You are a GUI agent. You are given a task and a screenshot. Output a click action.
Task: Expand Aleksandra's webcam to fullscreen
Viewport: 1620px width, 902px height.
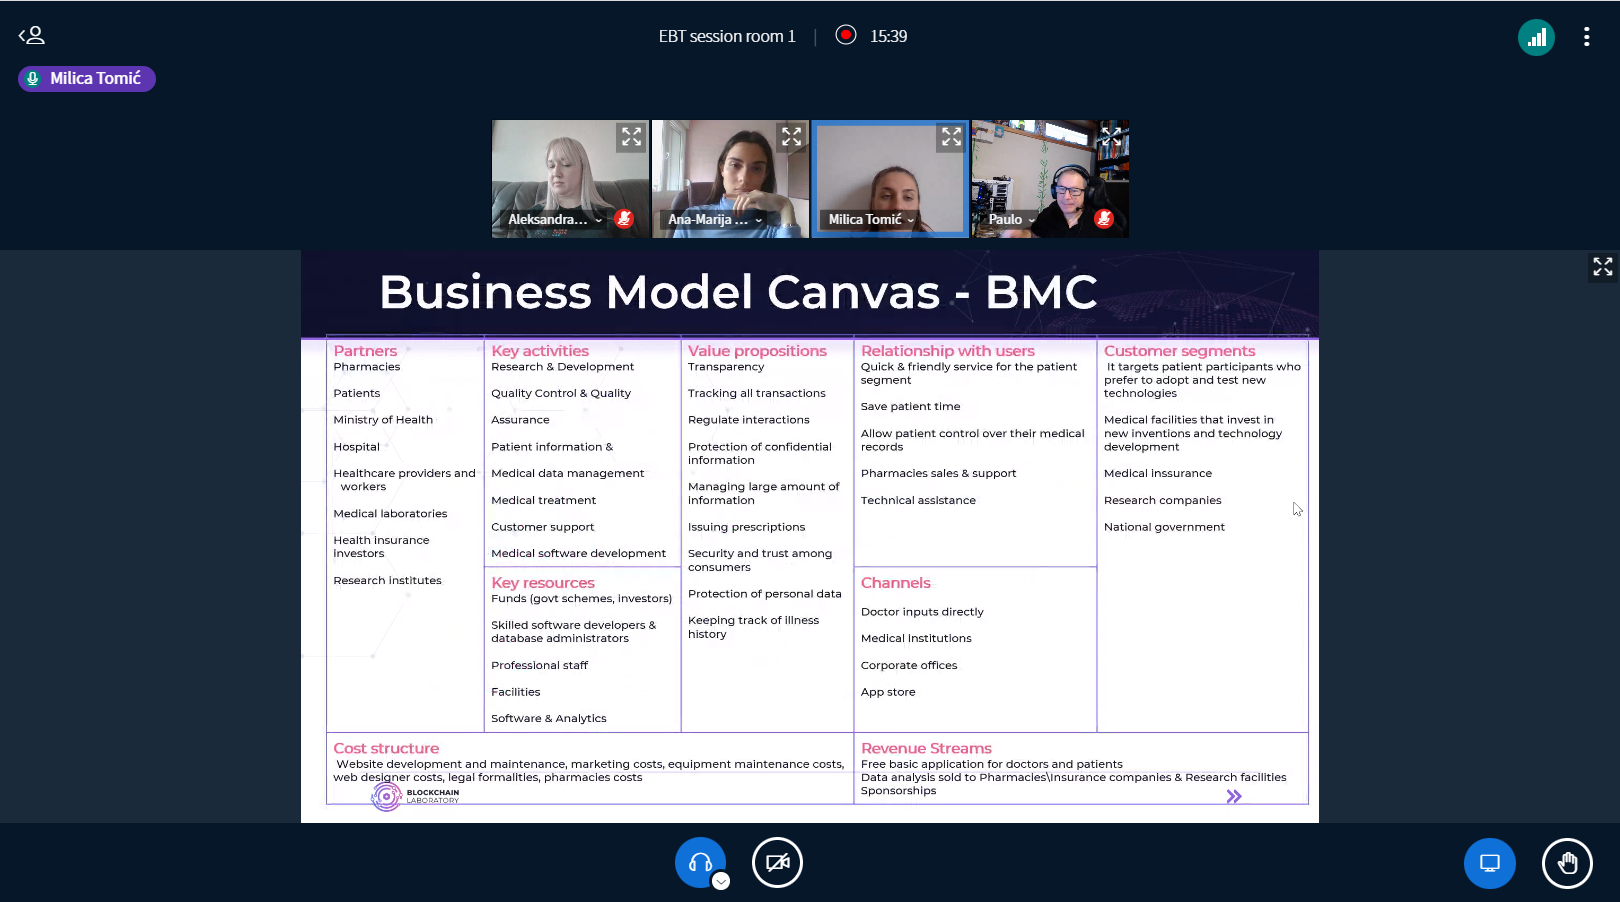[x=631, y=137]
